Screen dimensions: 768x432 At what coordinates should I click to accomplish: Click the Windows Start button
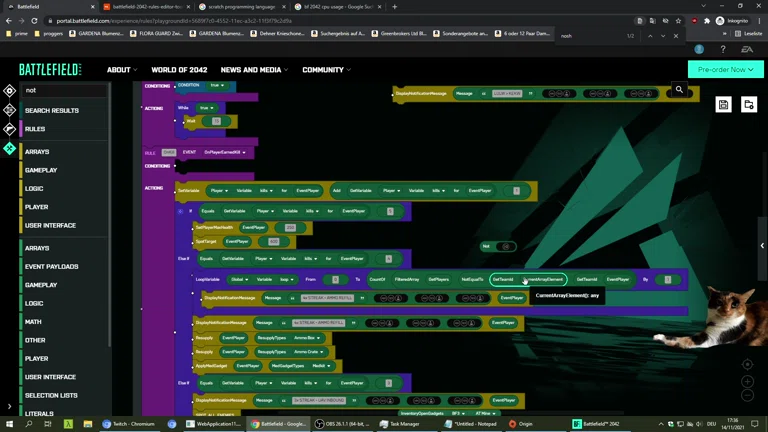pyautogui.click(x=9, y=424)
